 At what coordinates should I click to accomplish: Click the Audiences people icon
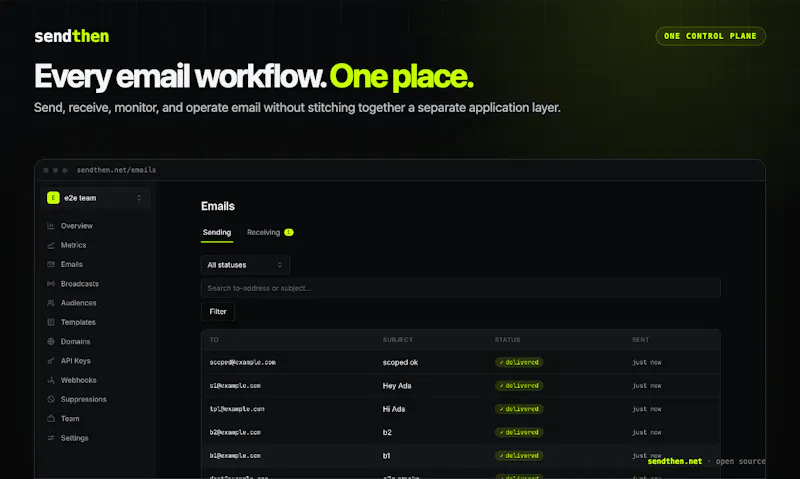[51, 303]
